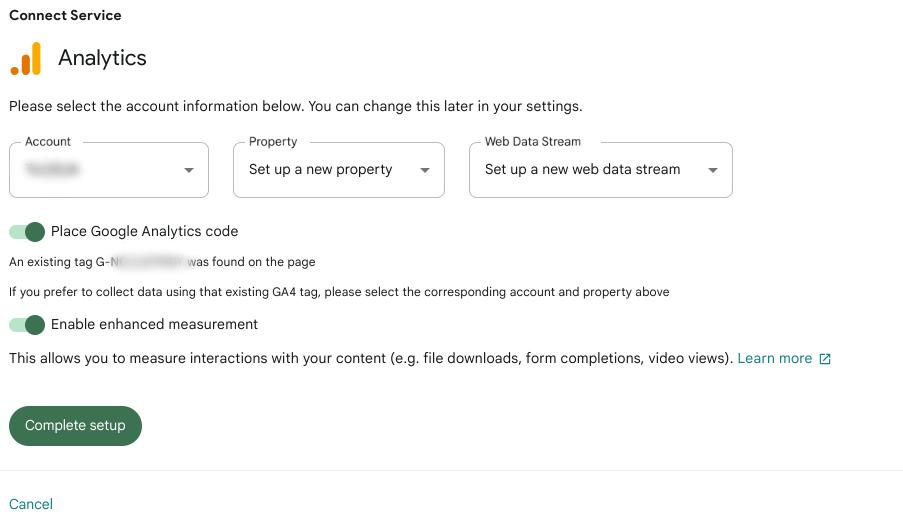This screenshot has height=527, width=903.
Task: Click the external link icon beside Learn more
Action: [x=825, y=359]
